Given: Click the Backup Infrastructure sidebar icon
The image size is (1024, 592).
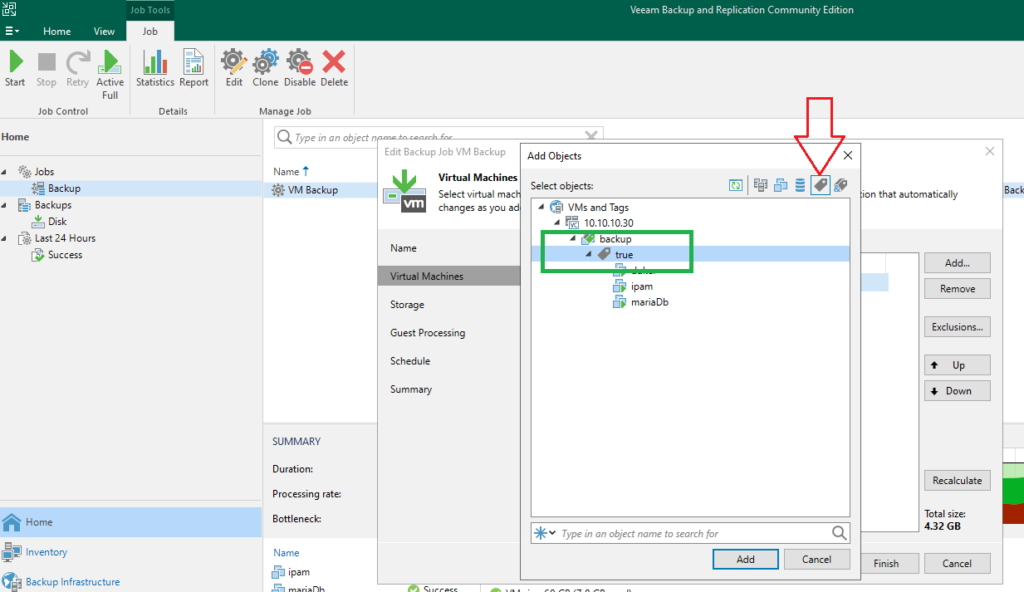Looking at the screenshot, I should coord(10,582).
